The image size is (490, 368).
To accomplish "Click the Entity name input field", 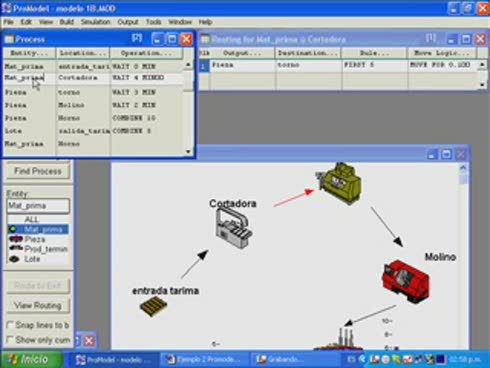I will point(38,205).
